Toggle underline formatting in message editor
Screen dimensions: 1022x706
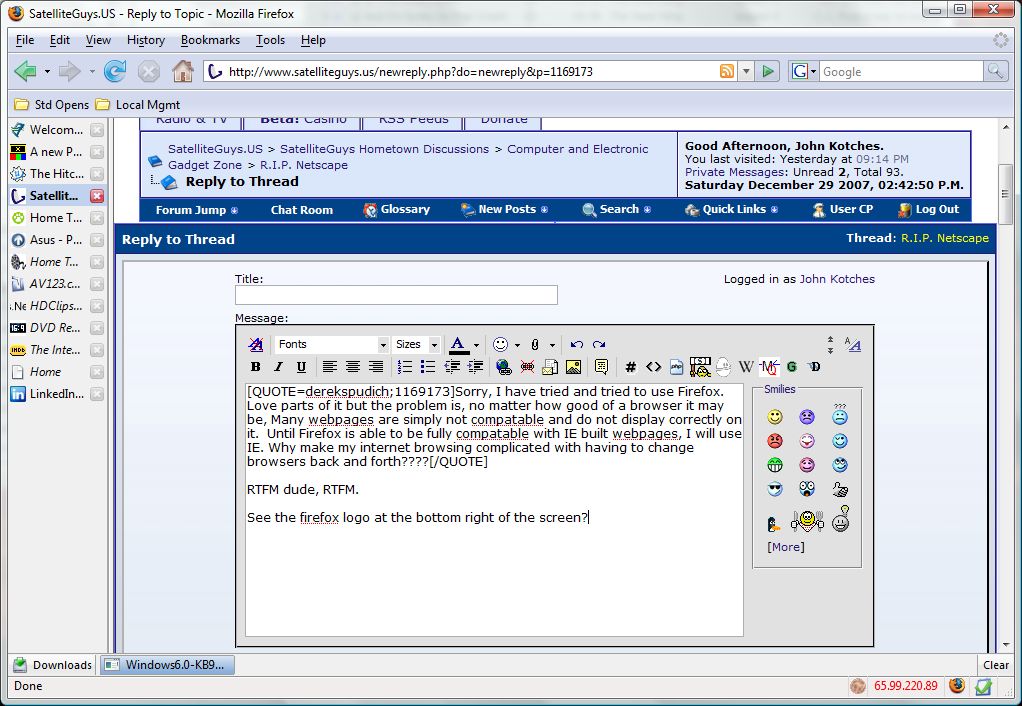click(x=301, y=367)
